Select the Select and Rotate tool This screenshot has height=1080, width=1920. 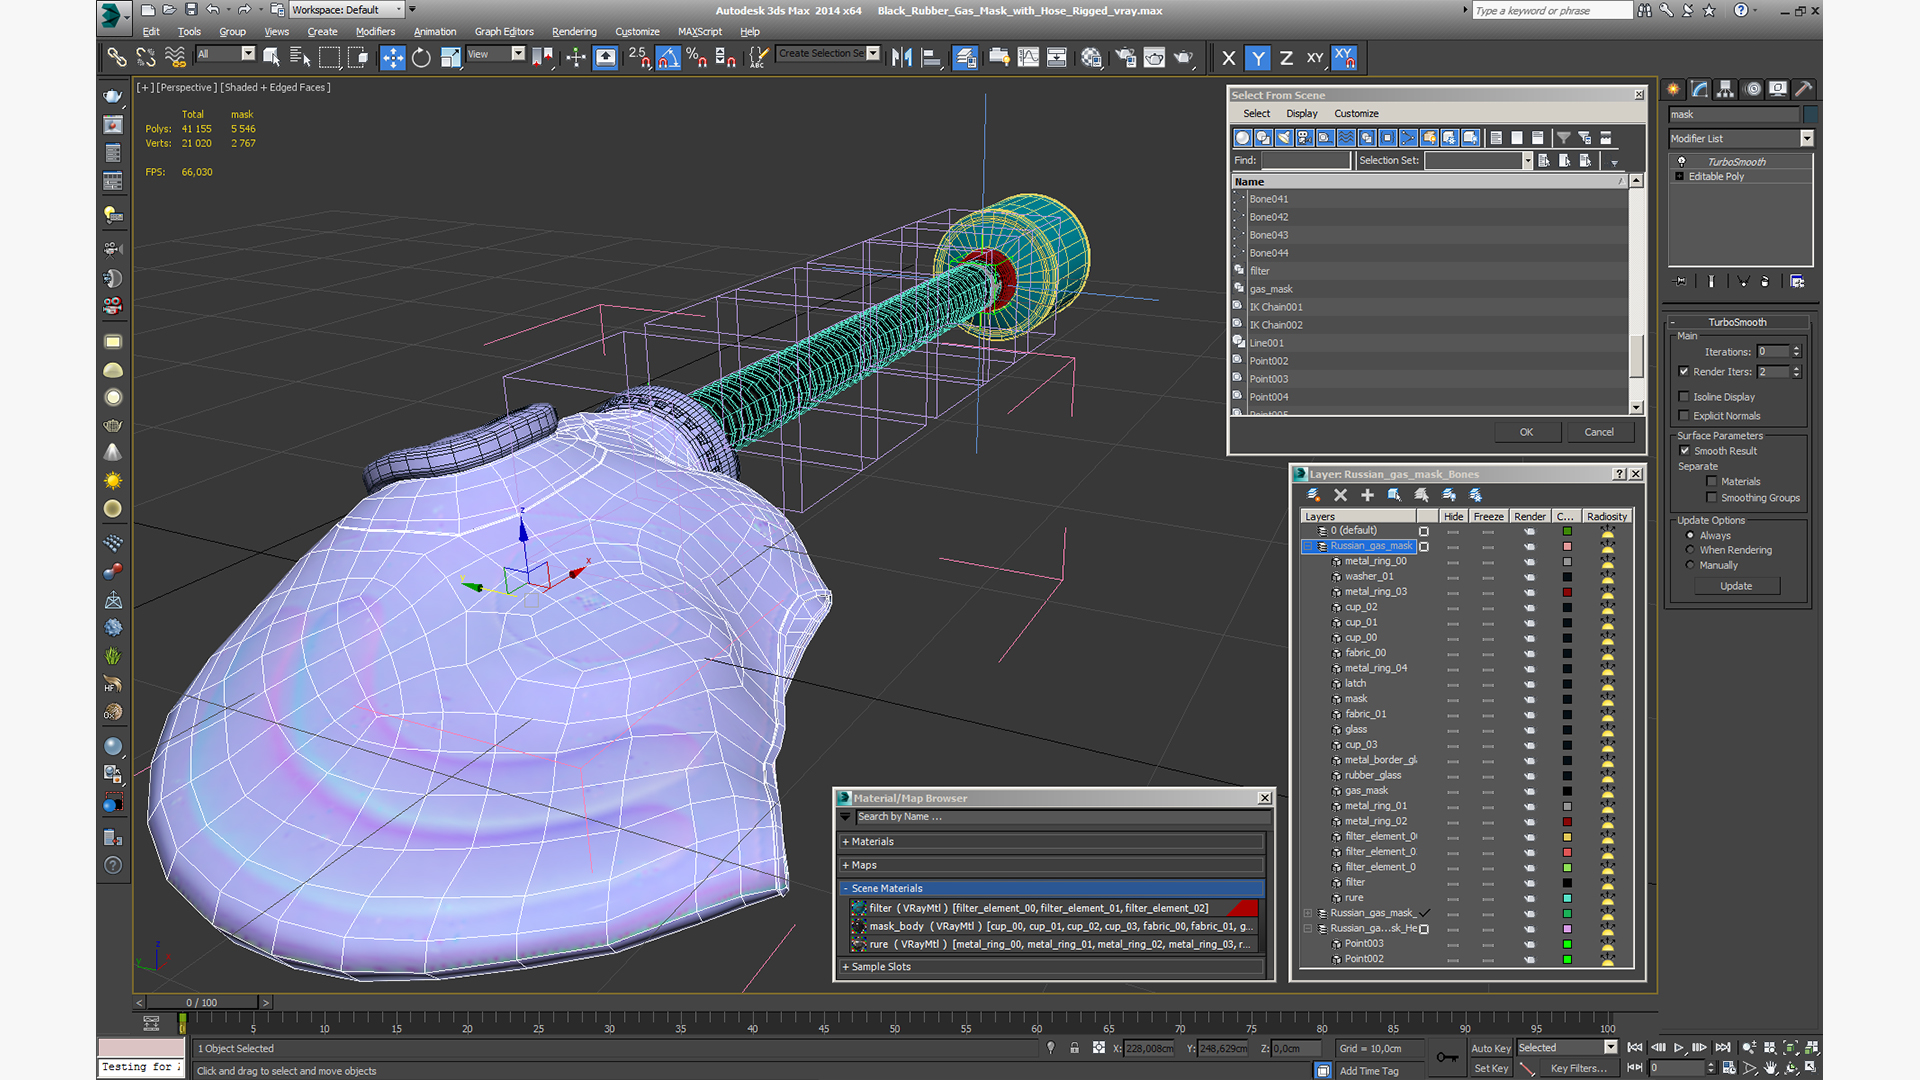pyautogui.click(x=421, y=58)
